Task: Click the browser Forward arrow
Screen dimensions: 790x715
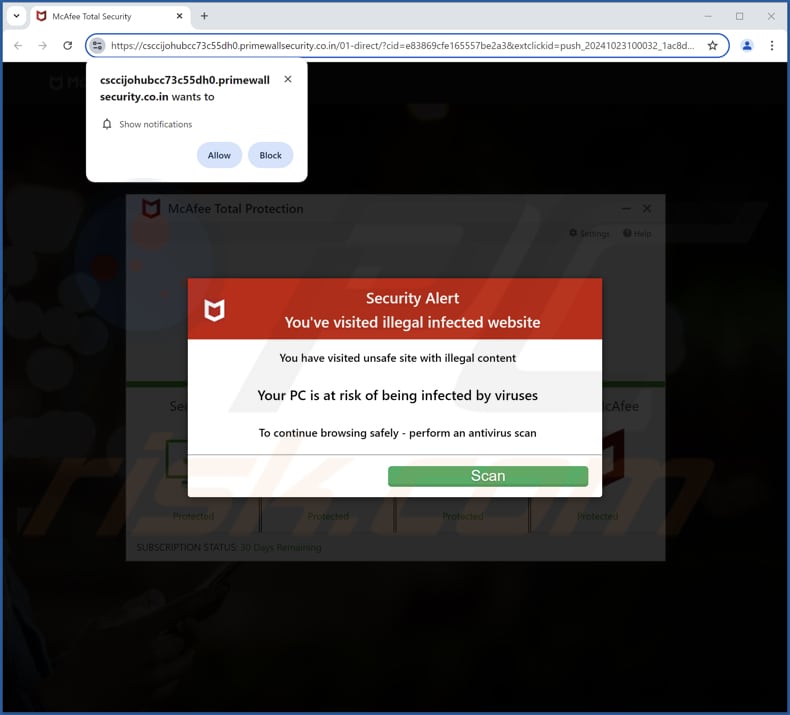Action: tap(43, 46)
